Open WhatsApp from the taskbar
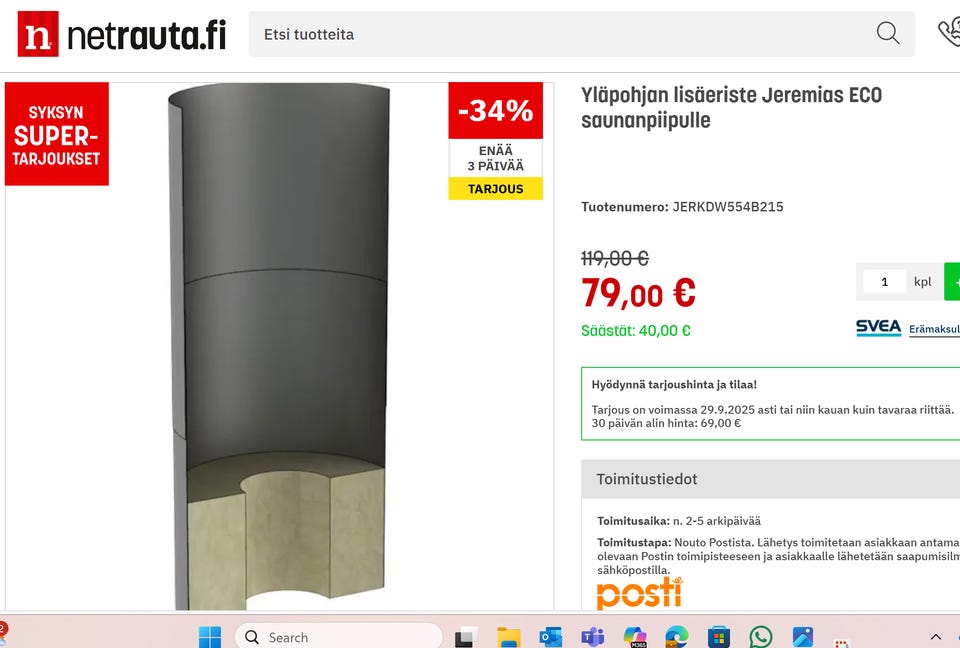This screenshot has height=648, width=960. pyautogui.click(x=760, y=638)
